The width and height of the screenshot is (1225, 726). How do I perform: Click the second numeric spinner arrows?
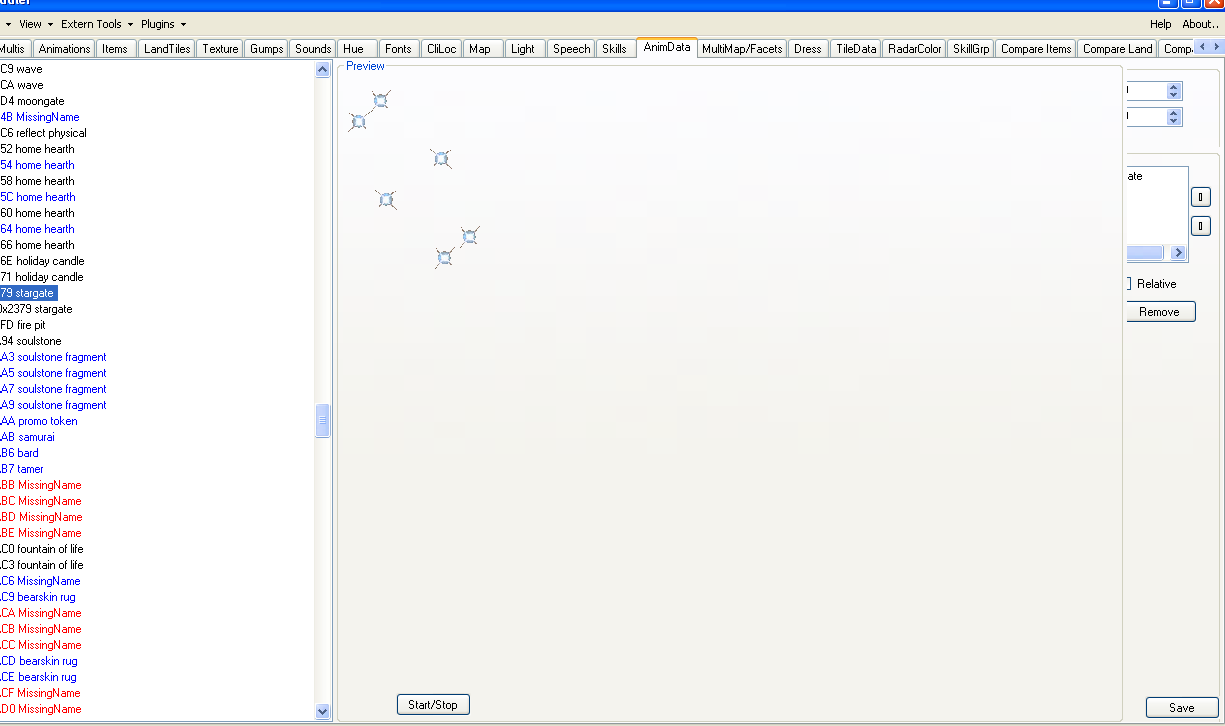(x=1174, y=117)
